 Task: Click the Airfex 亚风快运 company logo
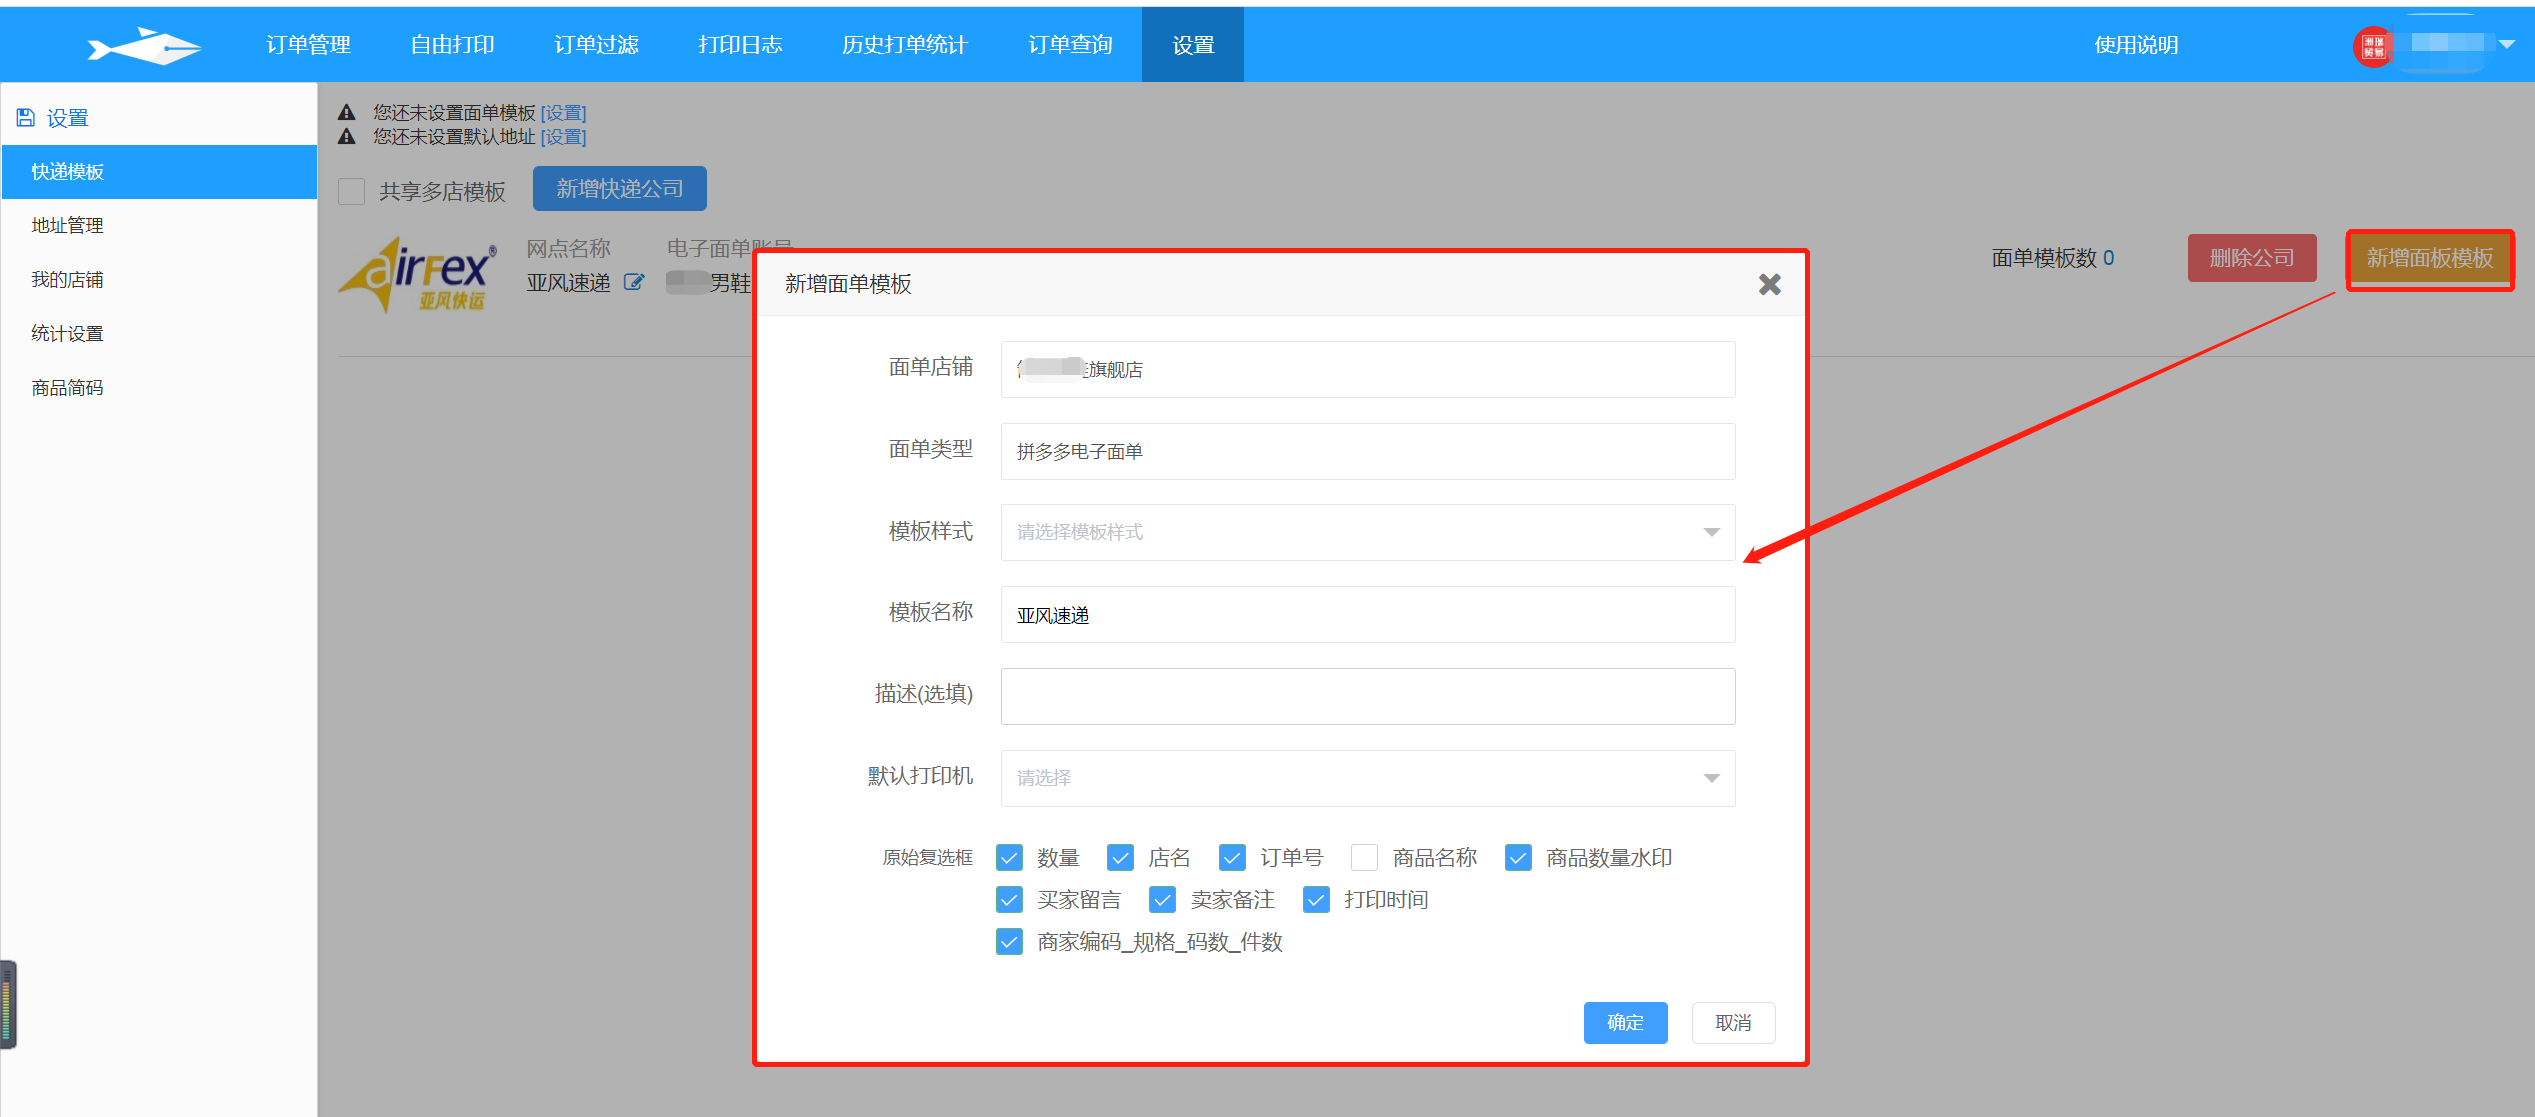coord(418,275)
